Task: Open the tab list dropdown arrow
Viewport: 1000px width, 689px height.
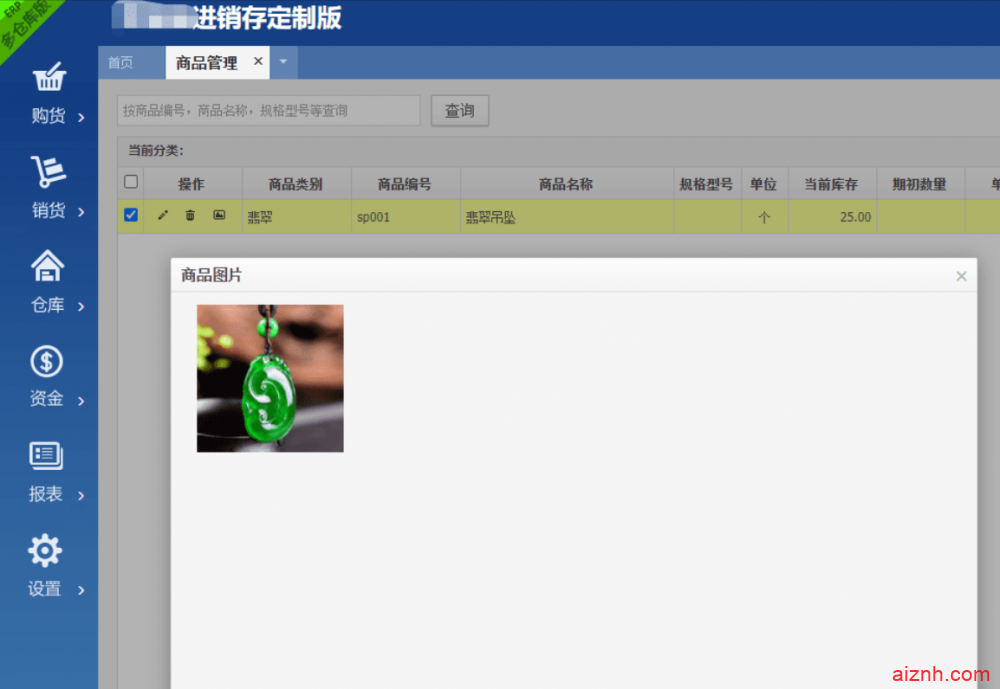Action: [283, 62]
